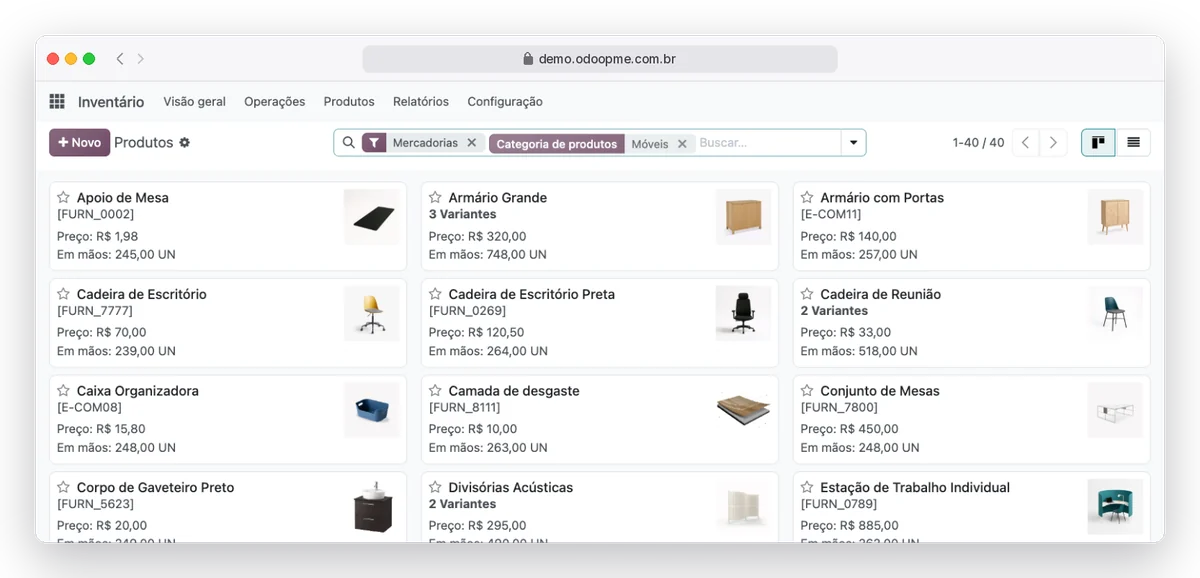Click the Cadeira de Reunião image
Image resolution: width=1200 pixels, height=578 pixels.
[1115, 313]
